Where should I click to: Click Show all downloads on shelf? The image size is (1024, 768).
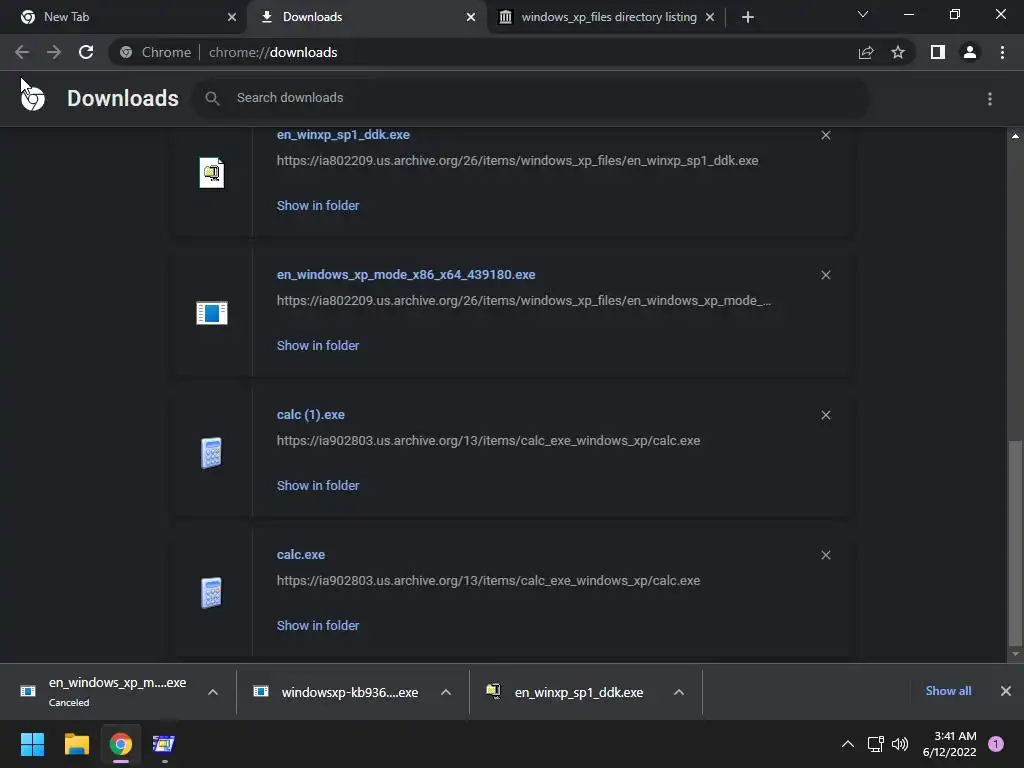(948, 691)
